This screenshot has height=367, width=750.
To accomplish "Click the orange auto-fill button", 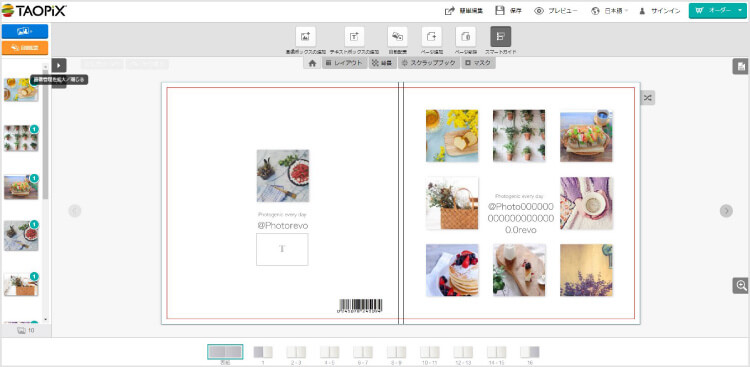I will coord(25,47).
